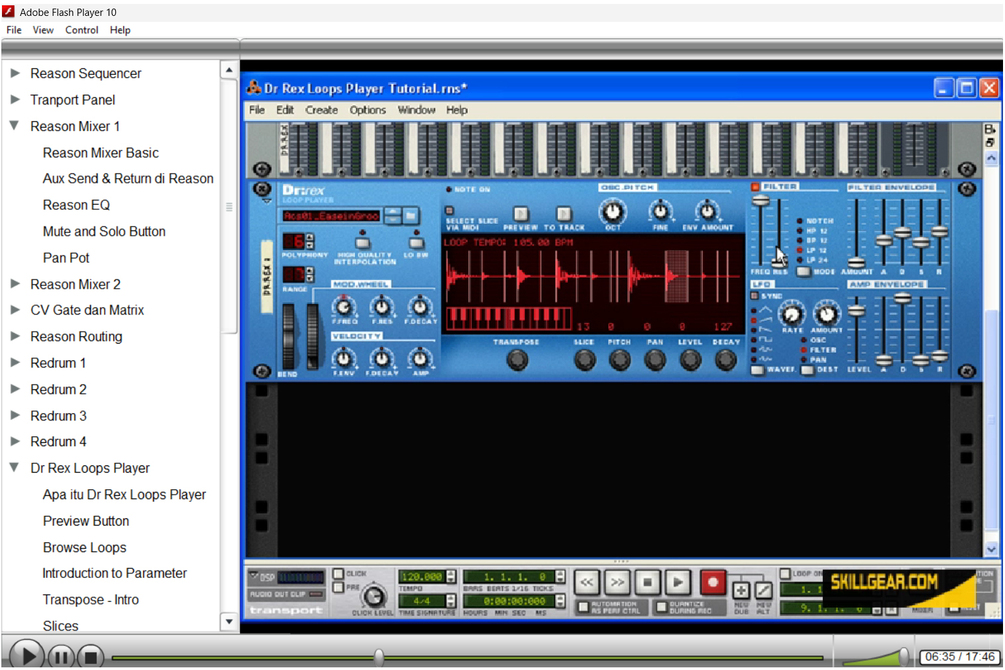Collapse the Reason Mixer 1 section
Viewport: 1005px width, 670px height.
(x=14, y=126)
